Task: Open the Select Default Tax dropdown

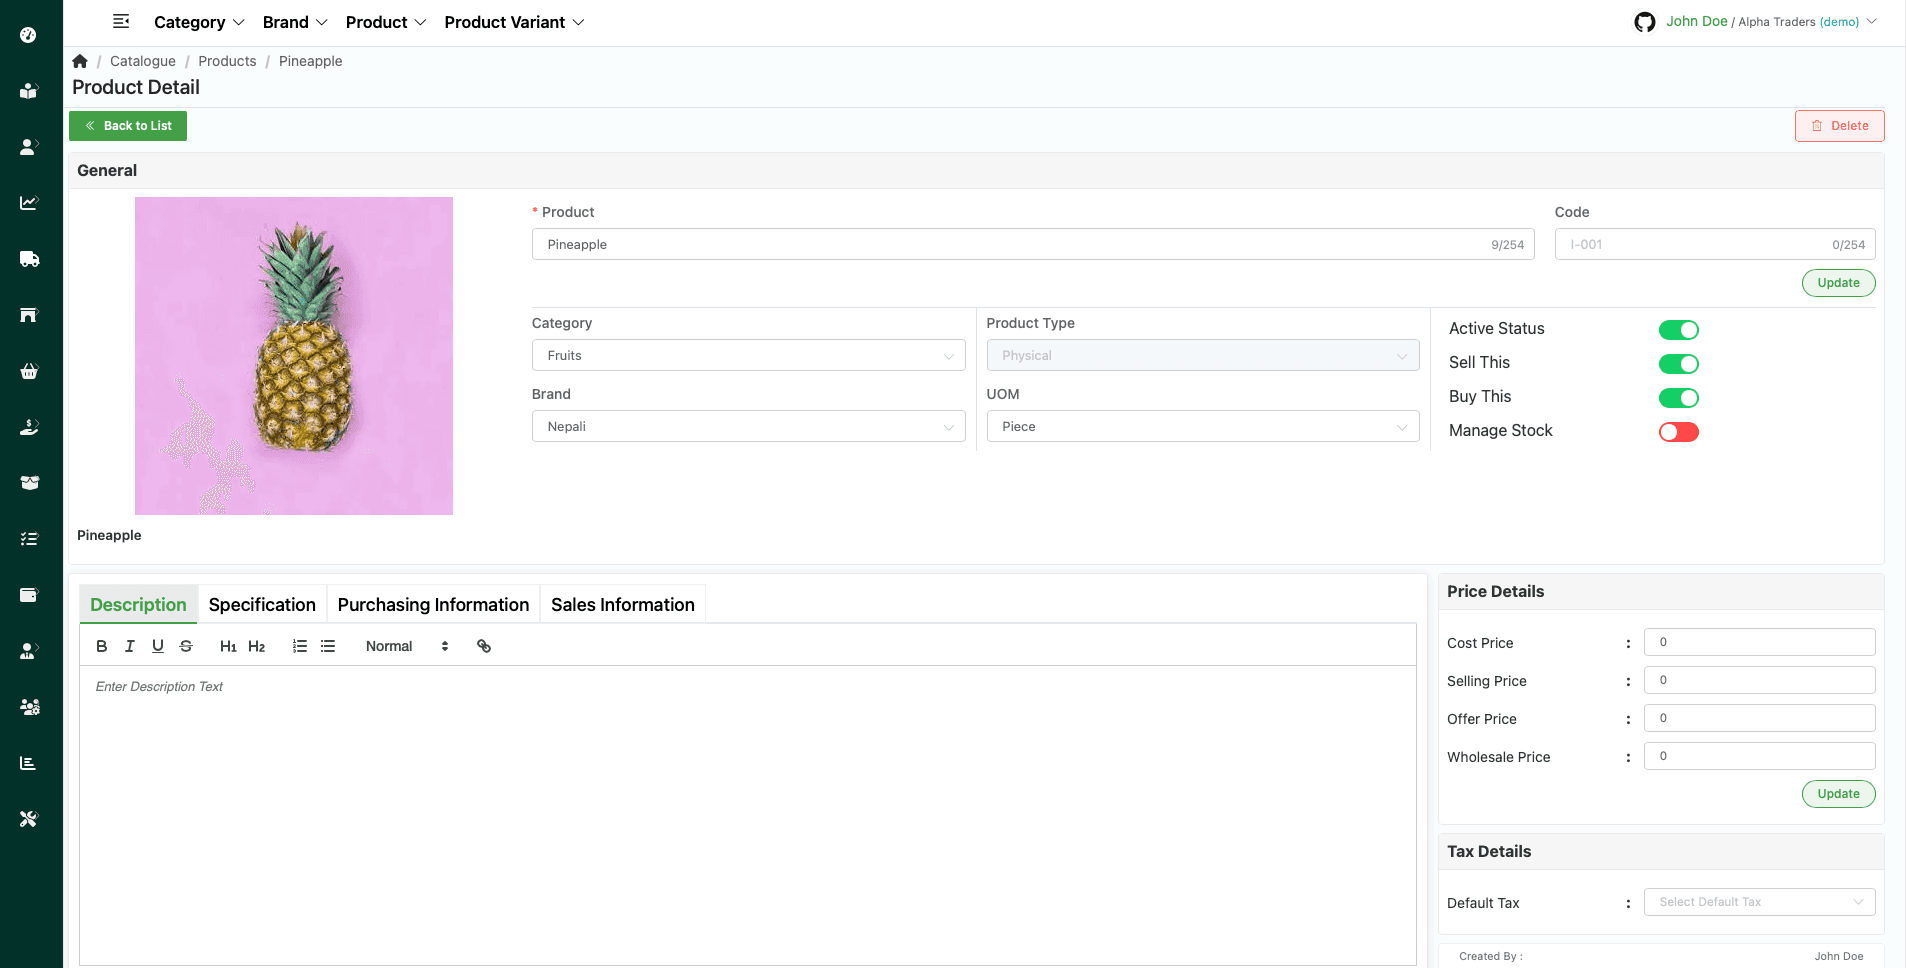Action: coord(1759,902)
